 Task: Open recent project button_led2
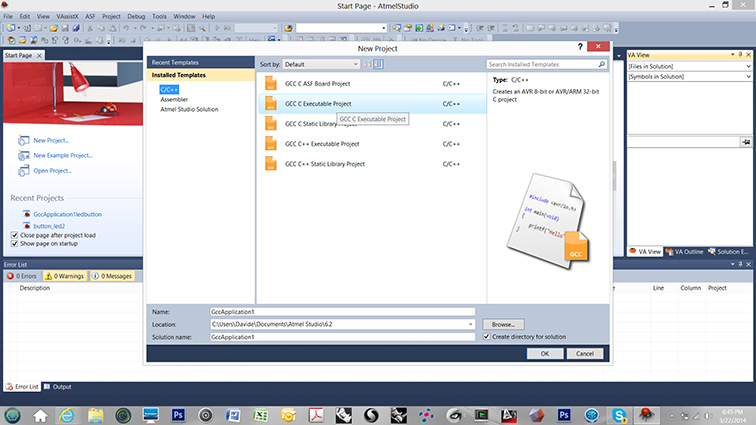[x=49, y=226]
